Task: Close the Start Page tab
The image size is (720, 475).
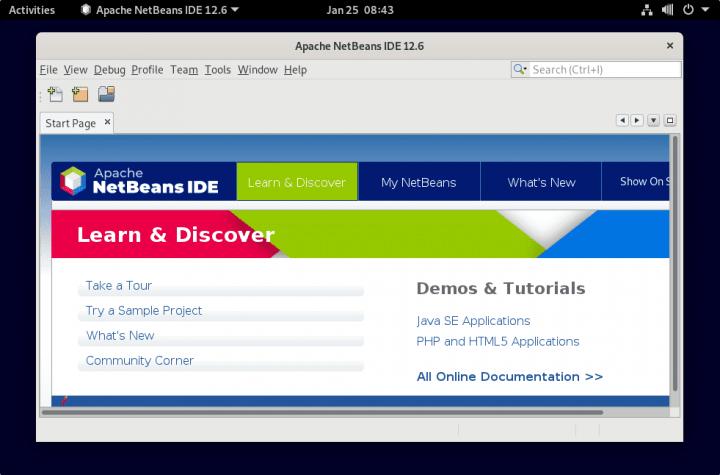Action: (x=106, y=123)
